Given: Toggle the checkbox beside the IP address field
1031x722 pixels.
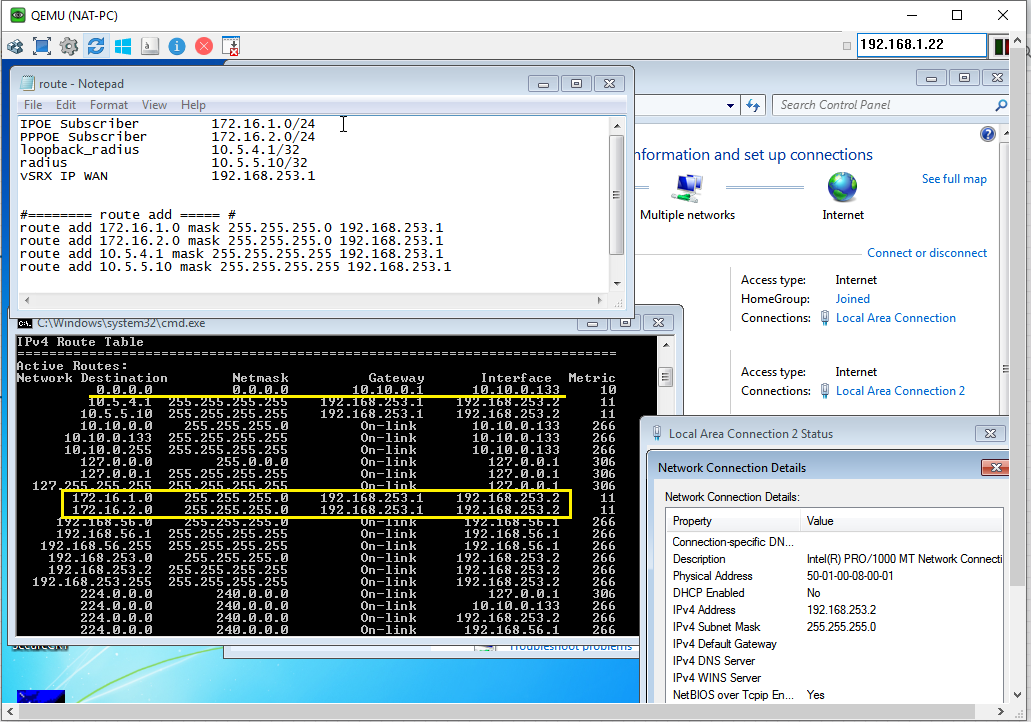Looking at the screenshot, I should click(x=847, y=45).
